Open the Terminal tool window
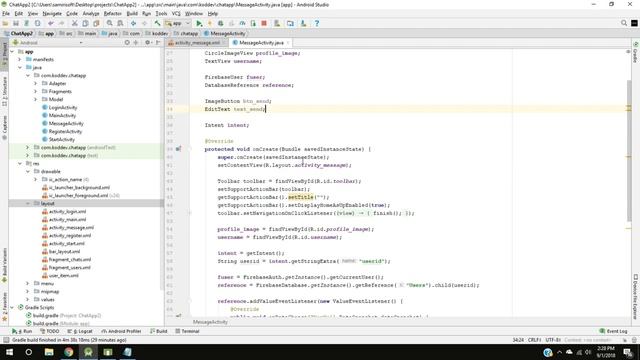 tap(187, 331)
